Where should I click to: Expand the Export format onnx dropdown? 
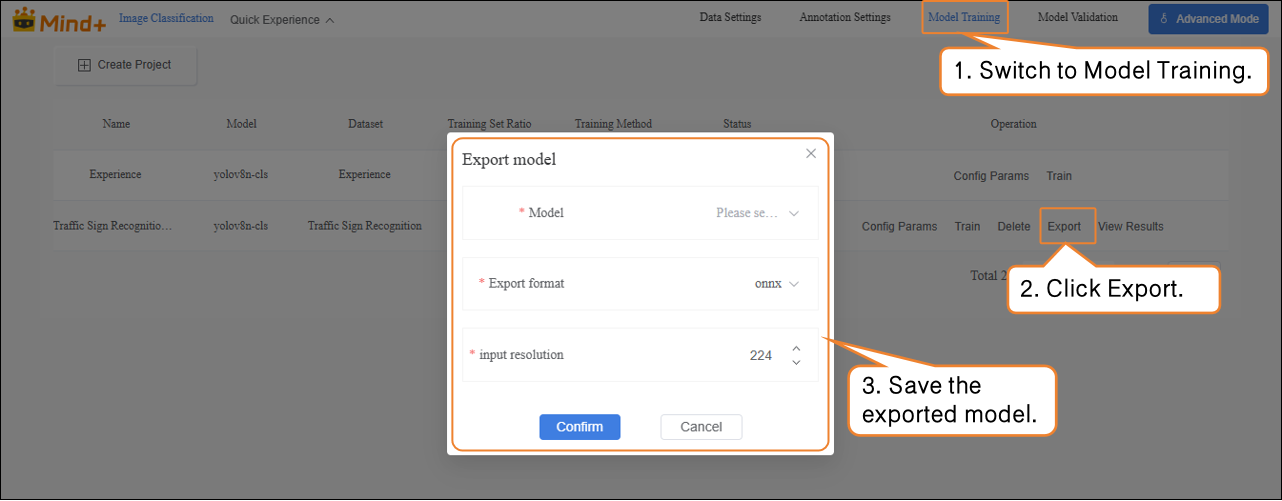click(x=777, y=283)
